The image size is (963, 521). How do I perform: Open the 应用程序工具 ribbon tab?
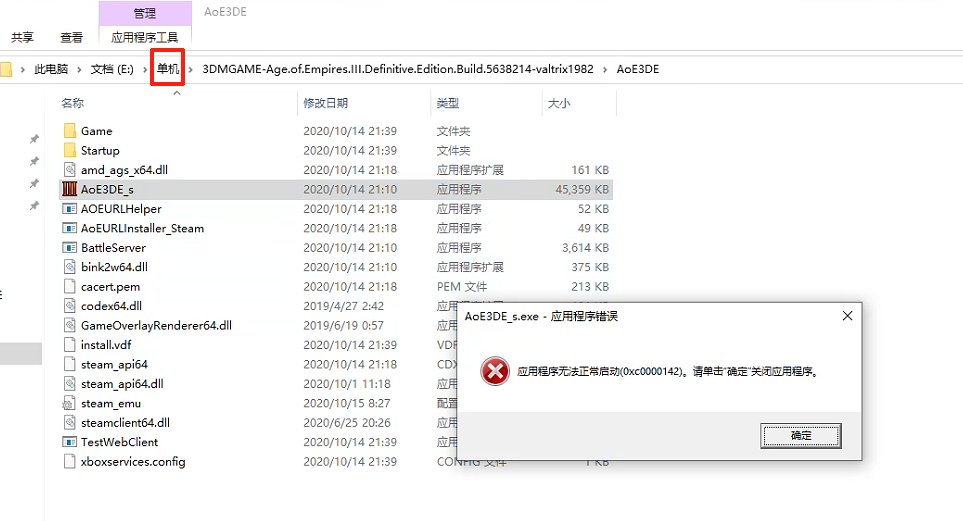coord(144,37)
